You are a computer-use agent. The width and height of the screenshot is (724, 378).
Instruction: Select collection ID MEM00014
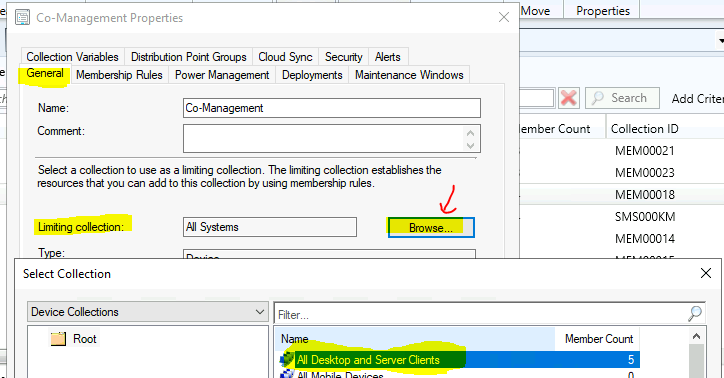coord(645,239)
